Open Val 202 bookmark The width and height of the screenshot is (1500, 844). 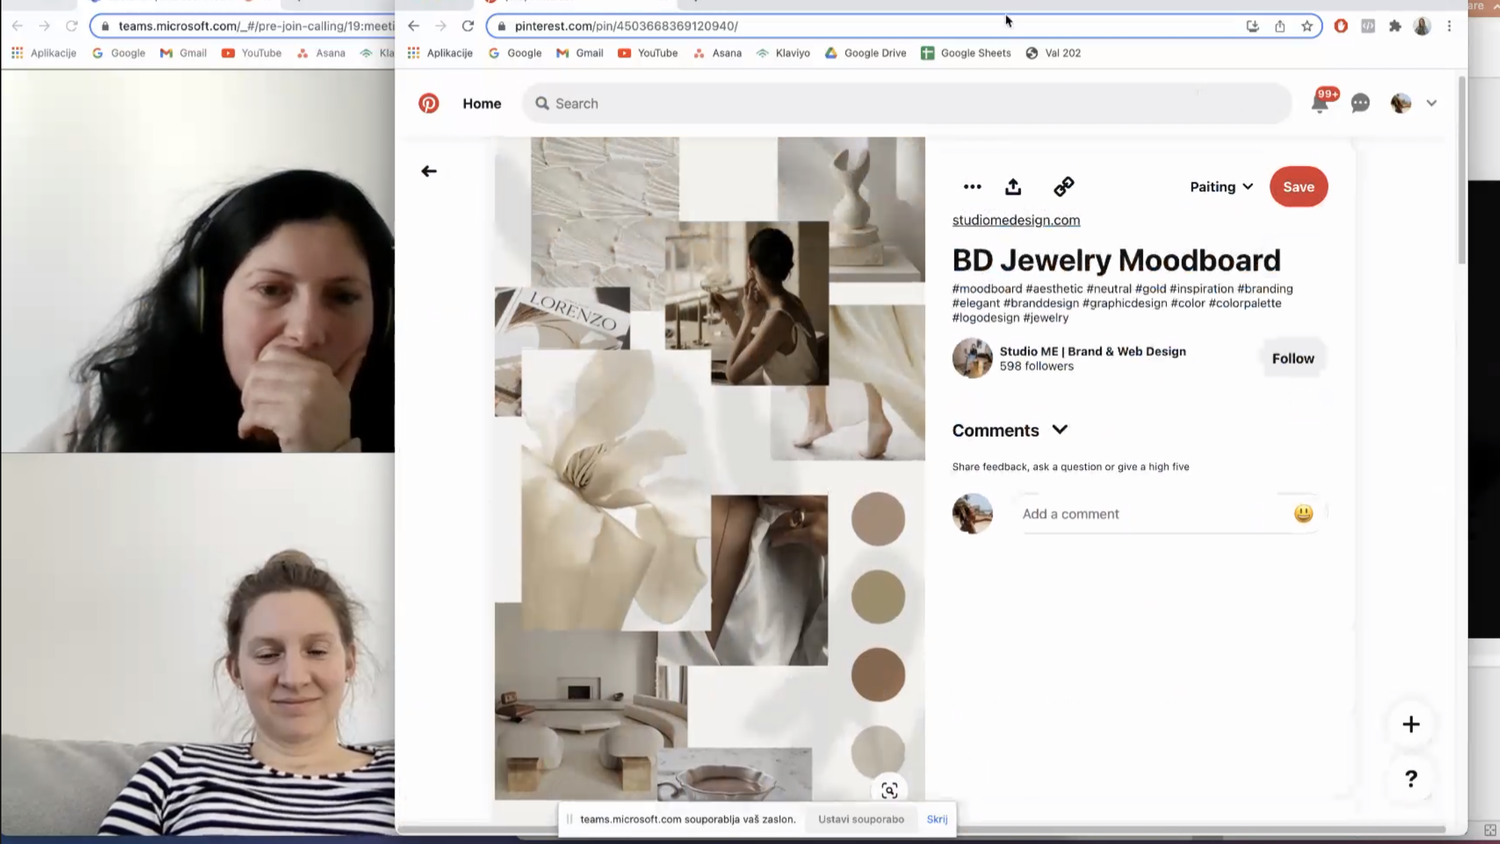point(1053,53)
